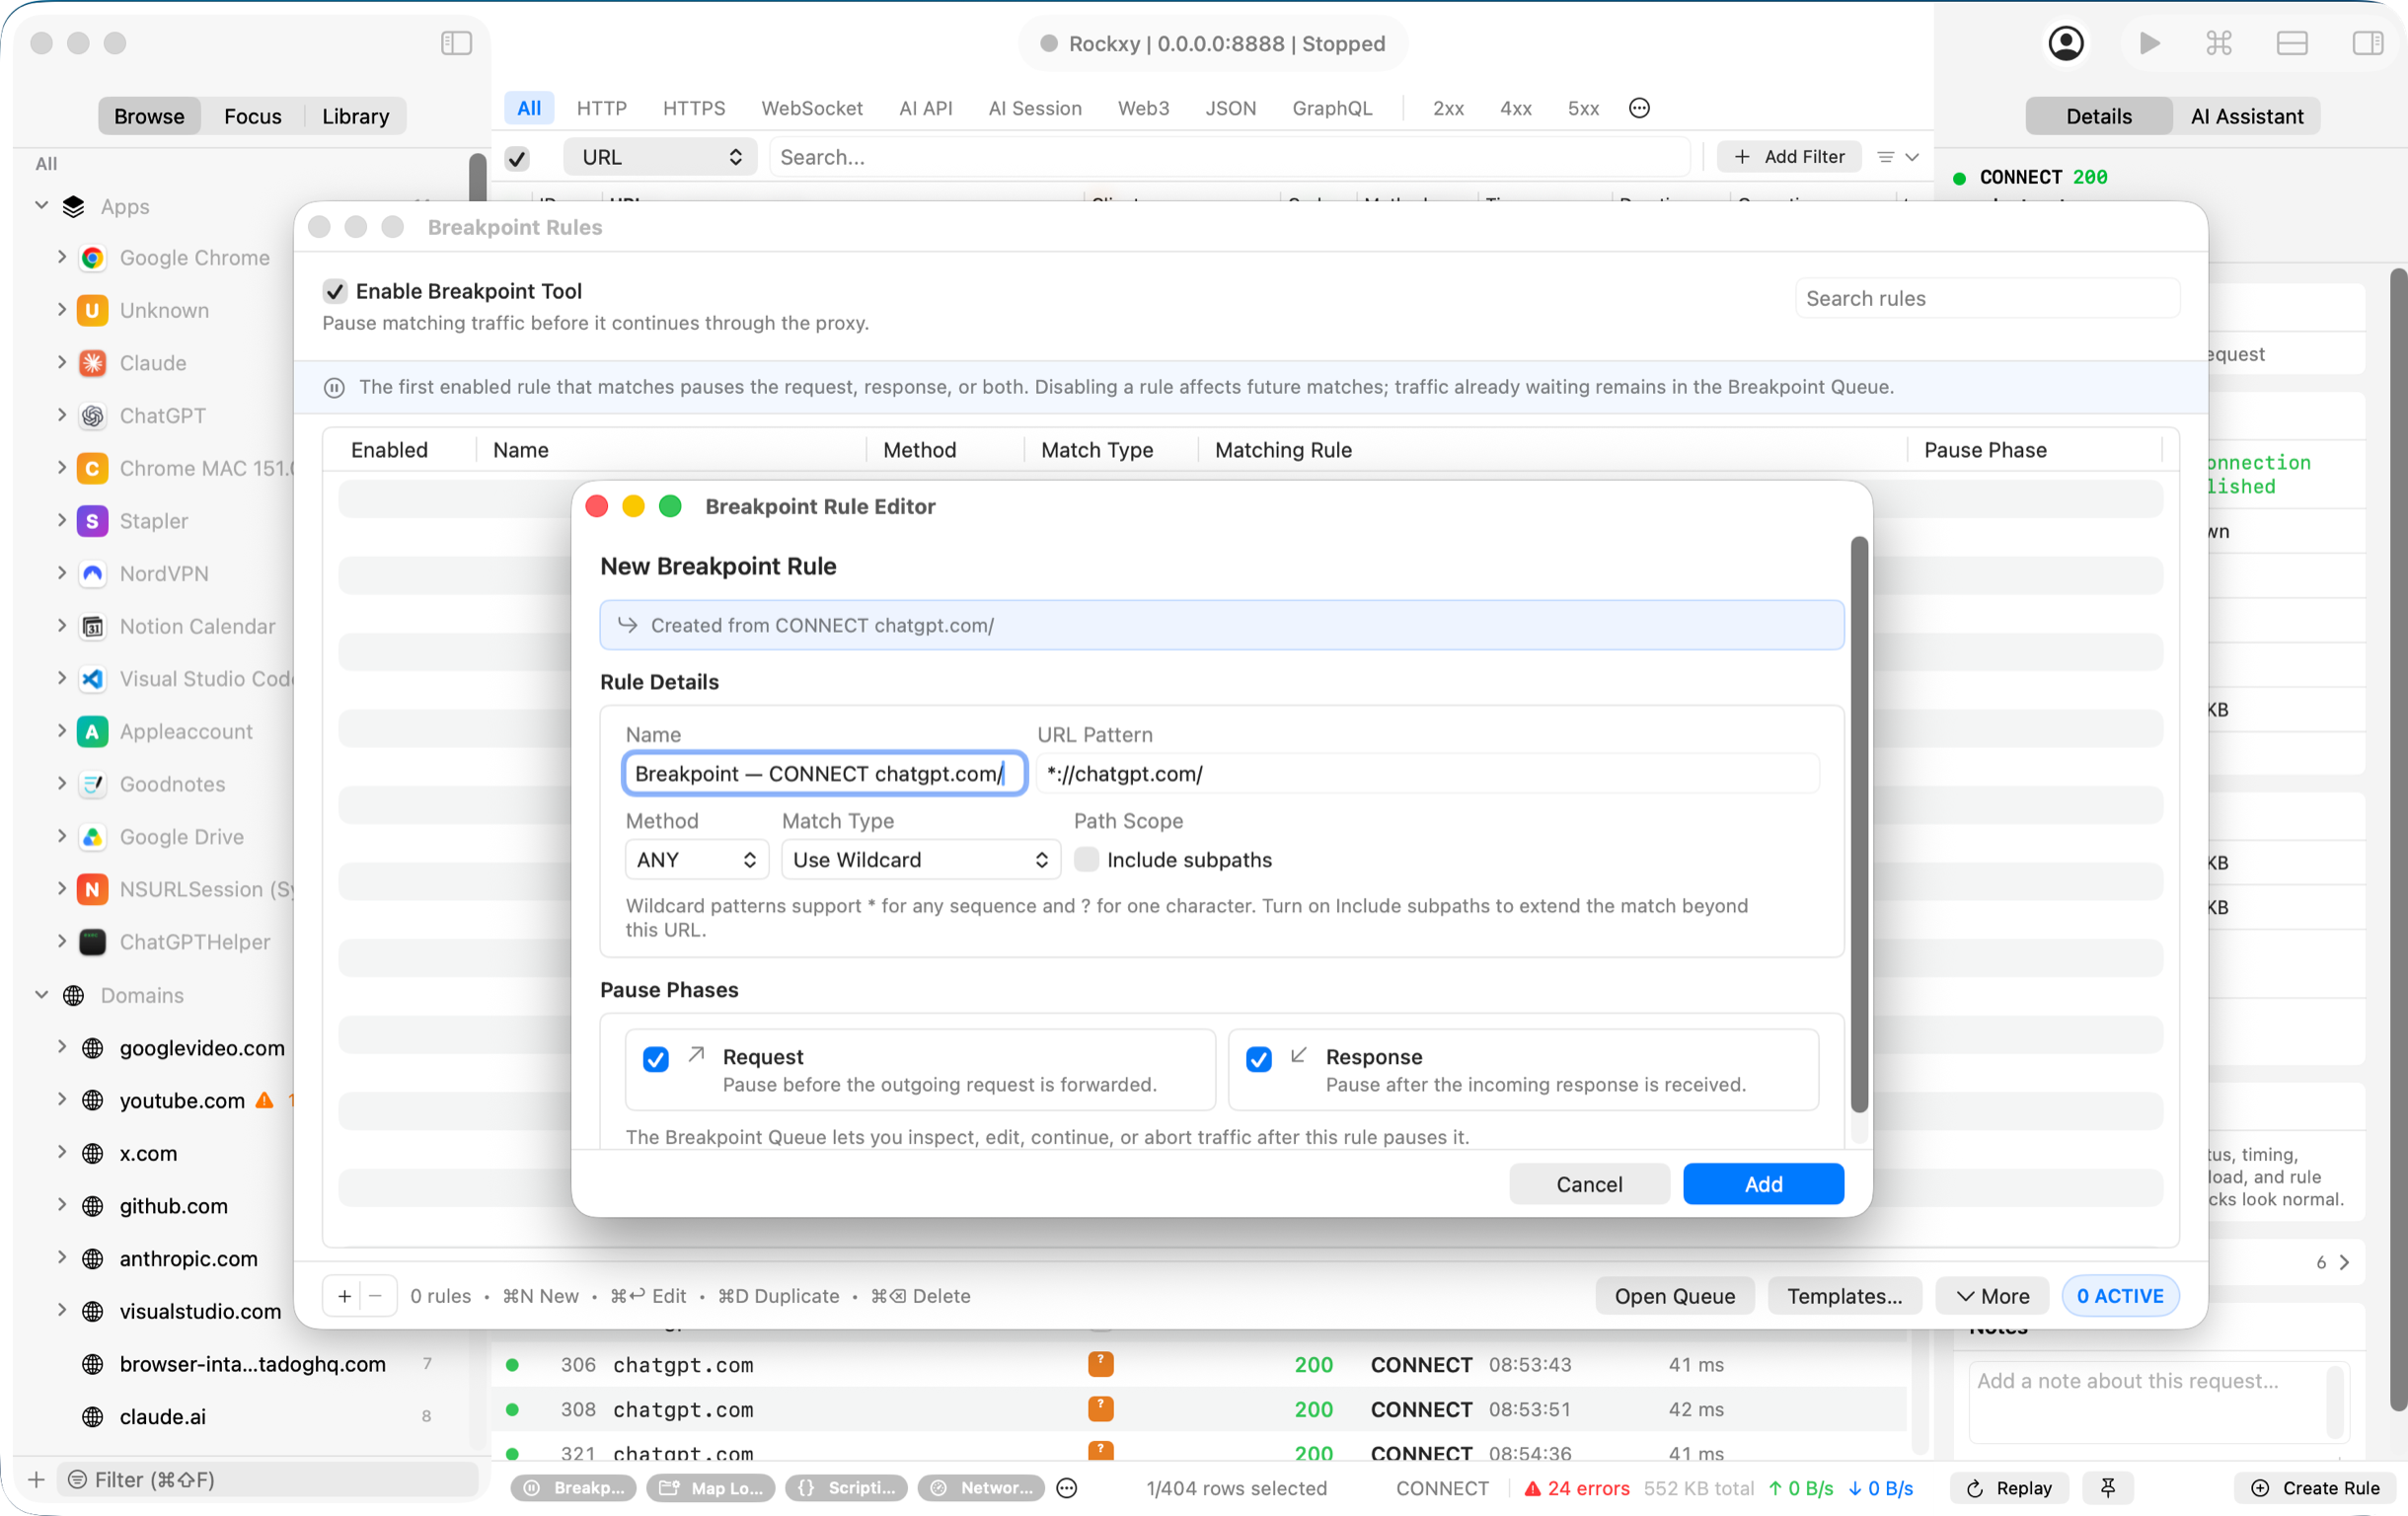
Task: Enable the Include subpaths checkbox
Action: tap(1086, 859)
